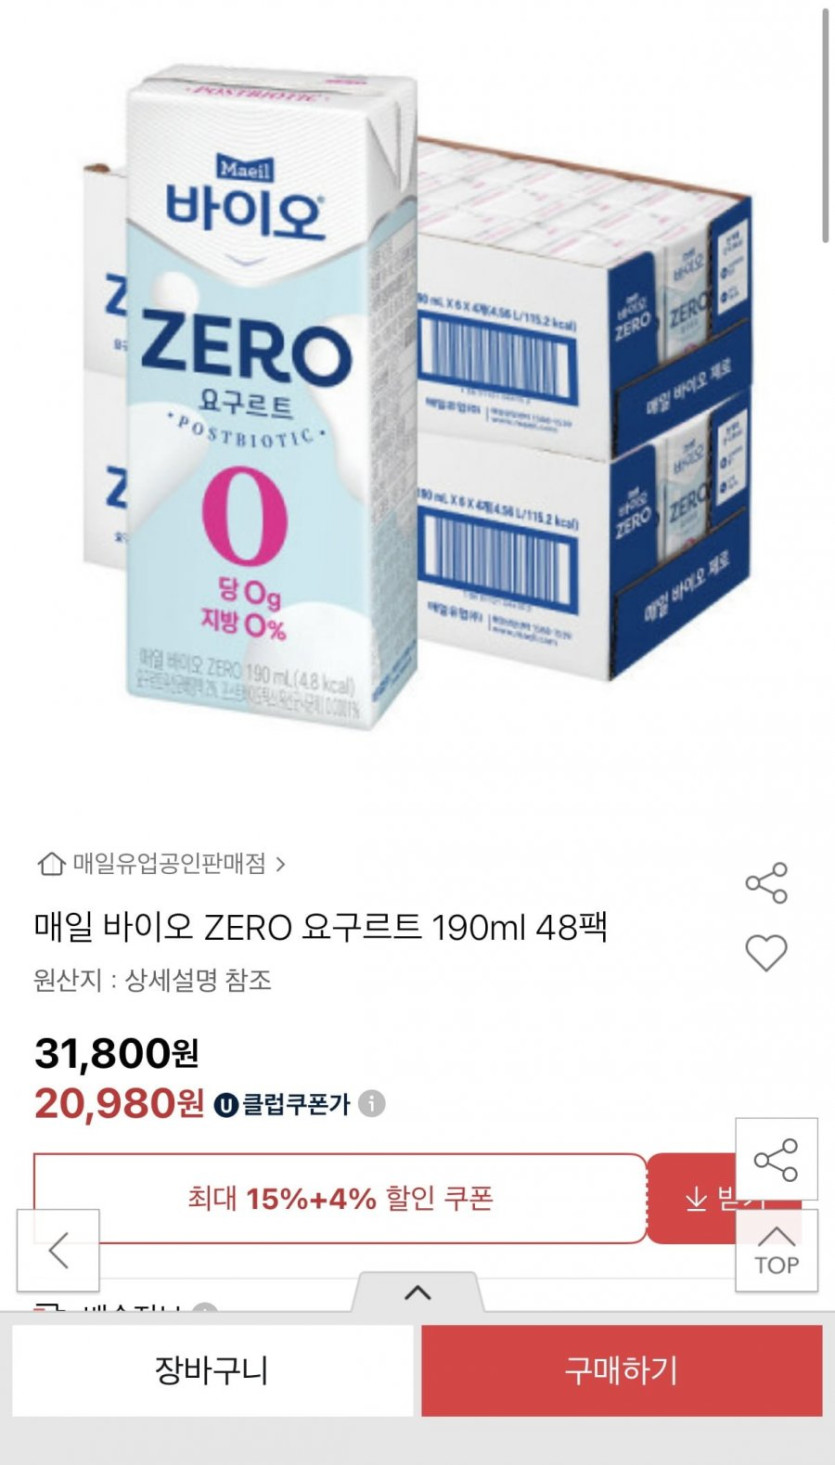Jump to top with the TOP button
Screen dimensions: 835x1465
point(776,1251)
